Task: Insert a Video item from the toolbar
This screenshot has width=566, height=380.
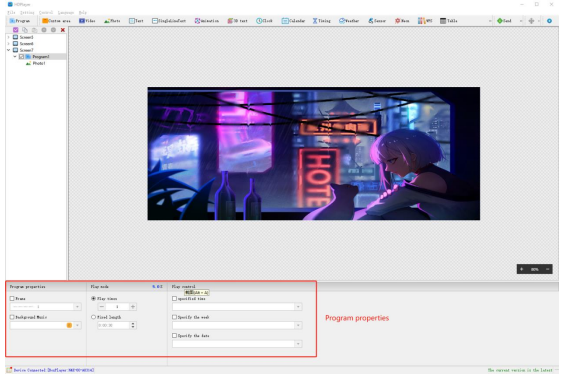Action: (x=87, y=21)
